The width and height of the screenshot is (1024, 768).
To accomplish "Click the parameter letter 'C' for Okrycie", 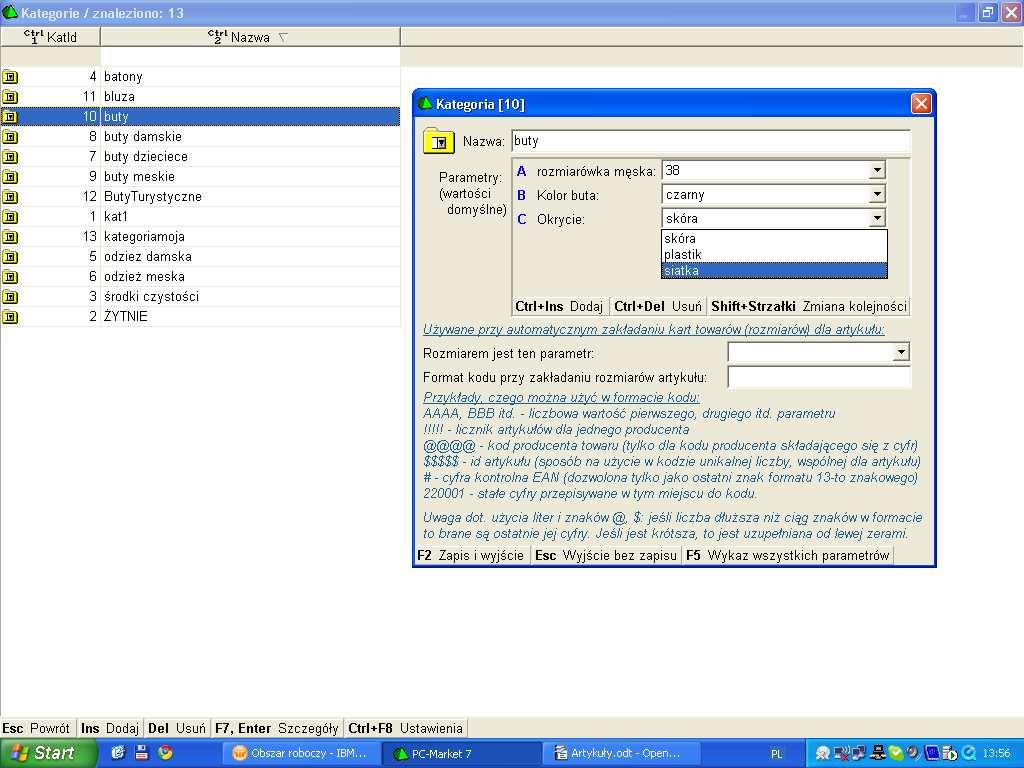I will [x=521, y=219].
